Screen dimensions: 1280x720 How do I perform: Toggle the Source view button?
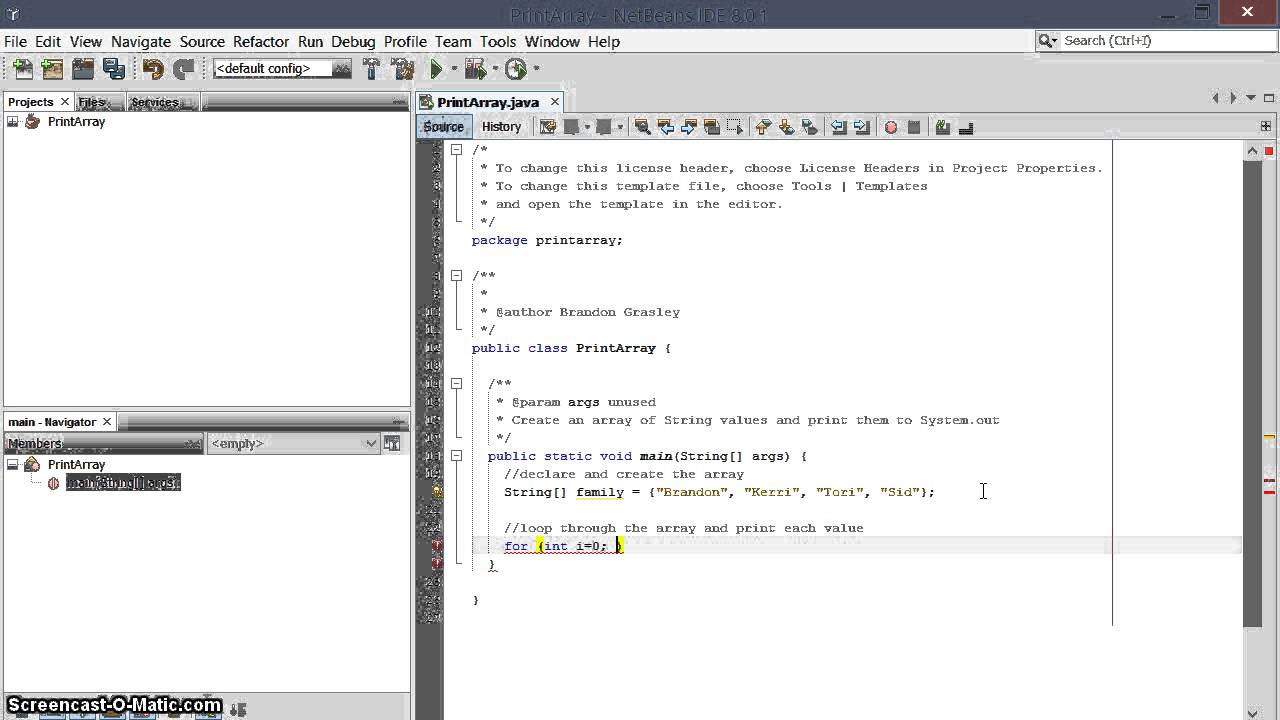click(x=443, y=127)
